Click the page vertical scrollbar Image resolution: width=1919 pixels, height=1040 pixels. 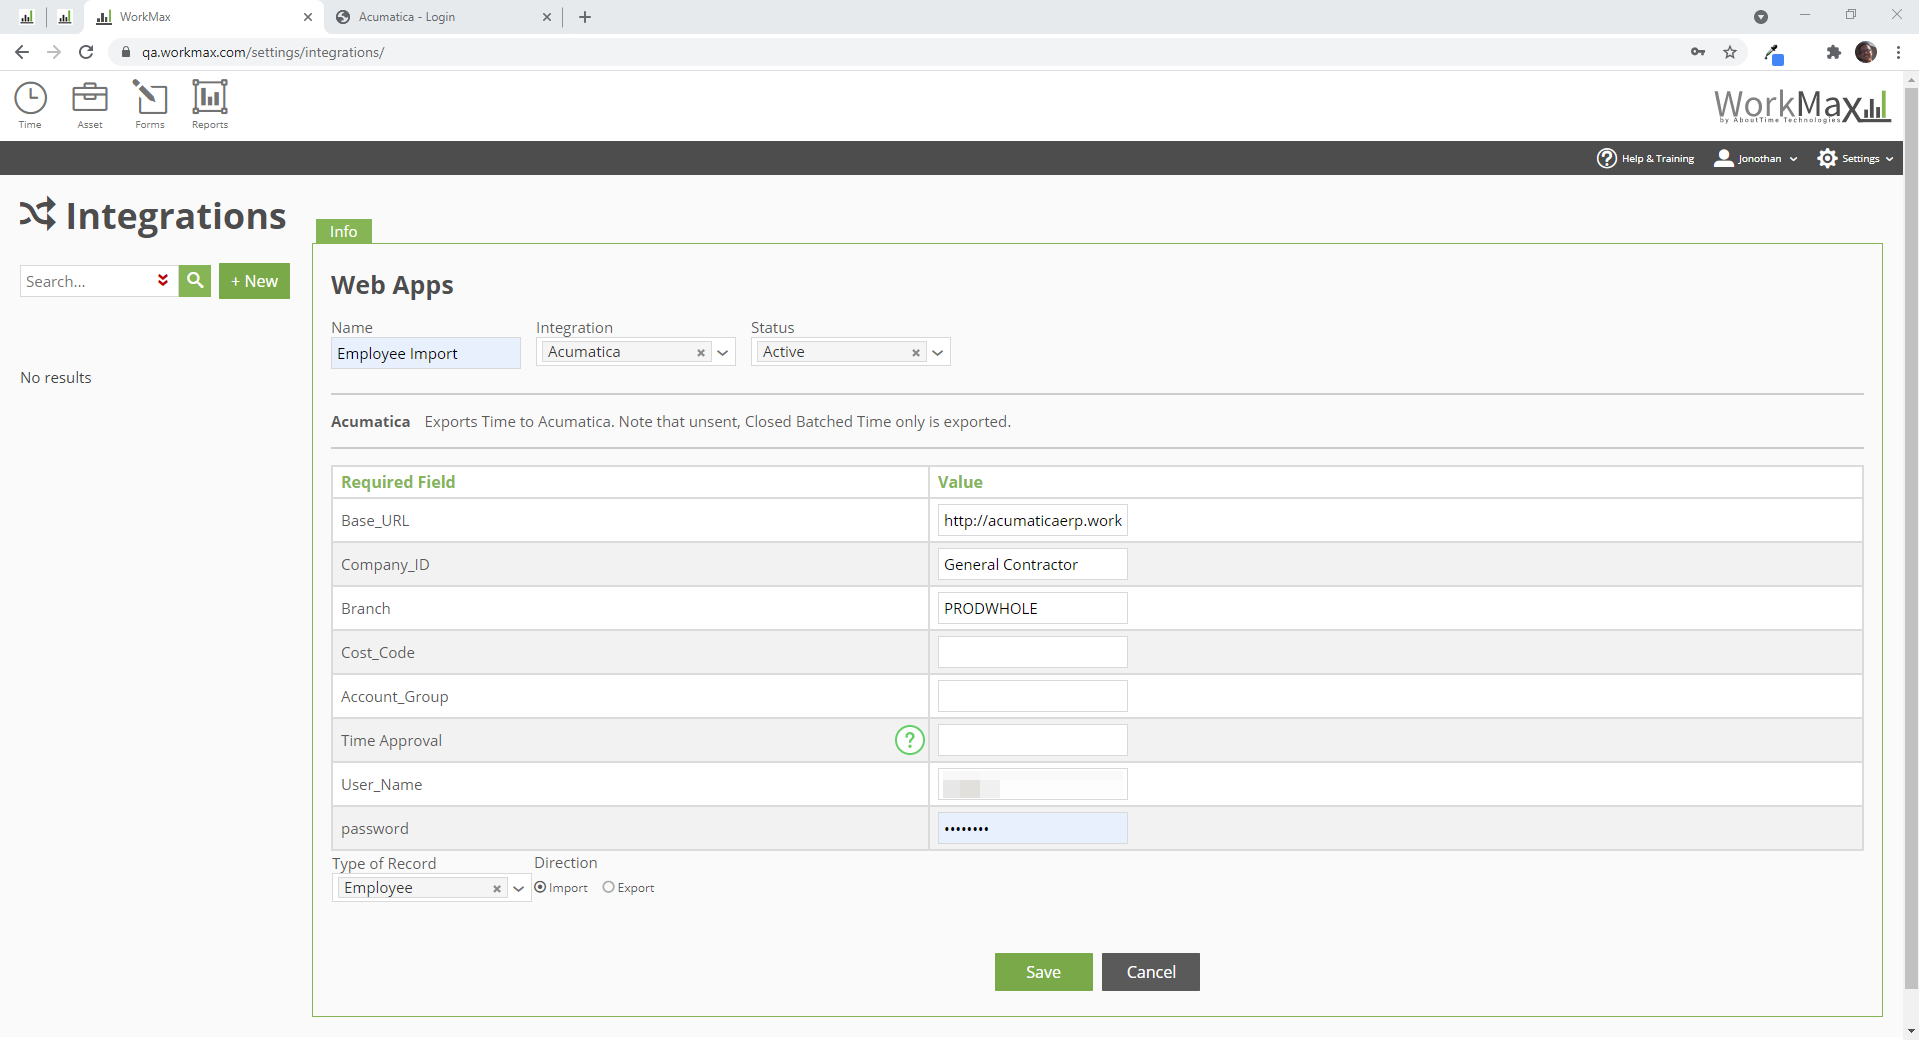pos(1911,540)
